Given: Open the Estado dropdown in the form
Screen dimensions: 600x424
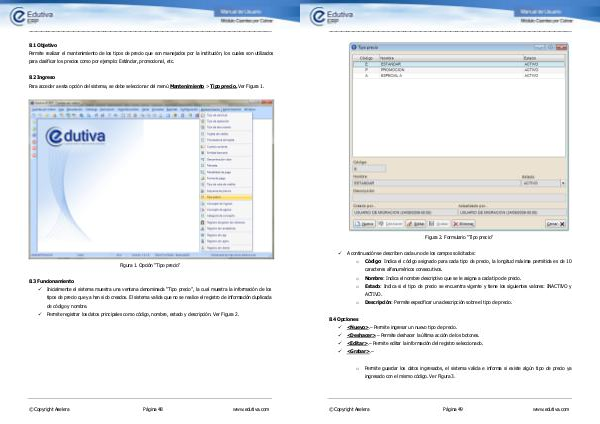Looking at the screenshot, I should point(562,184).
